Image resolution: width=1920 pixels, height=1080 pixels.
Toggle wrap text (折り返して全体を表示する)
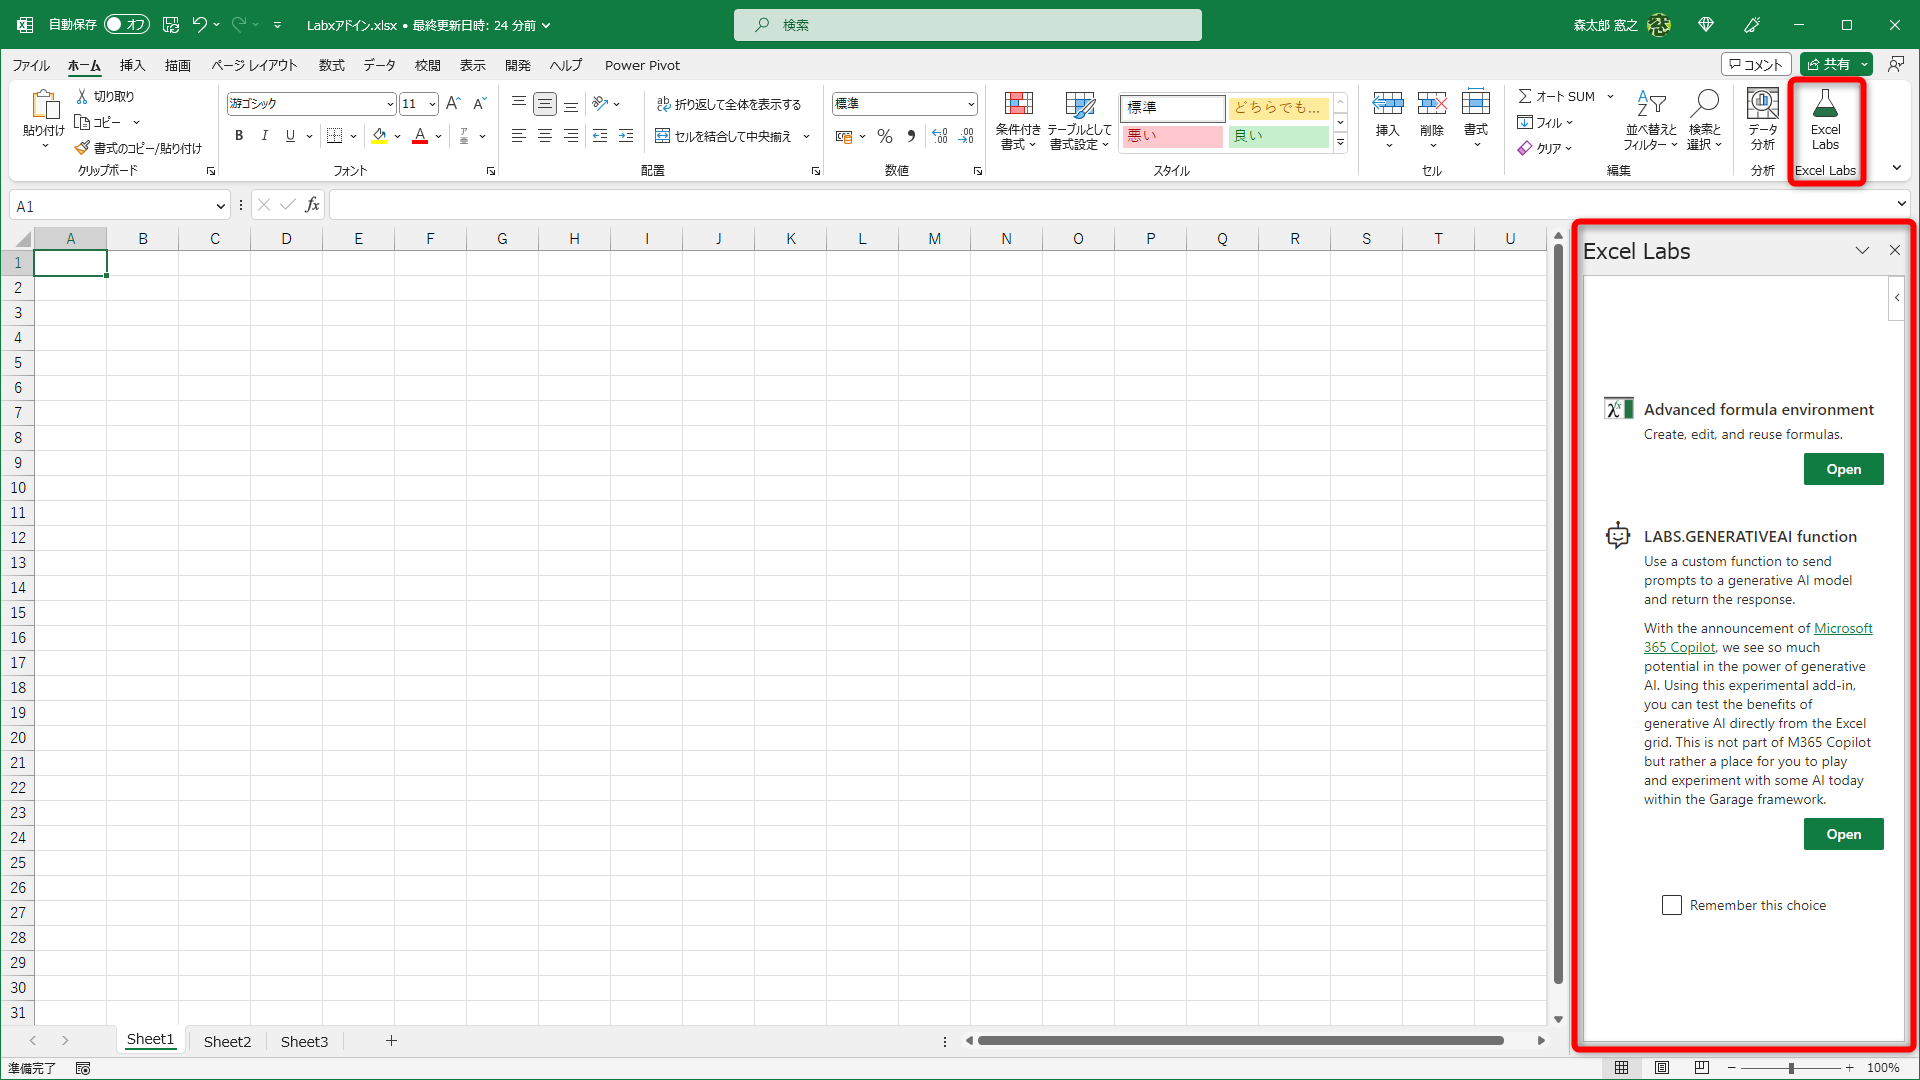point(731,103)
